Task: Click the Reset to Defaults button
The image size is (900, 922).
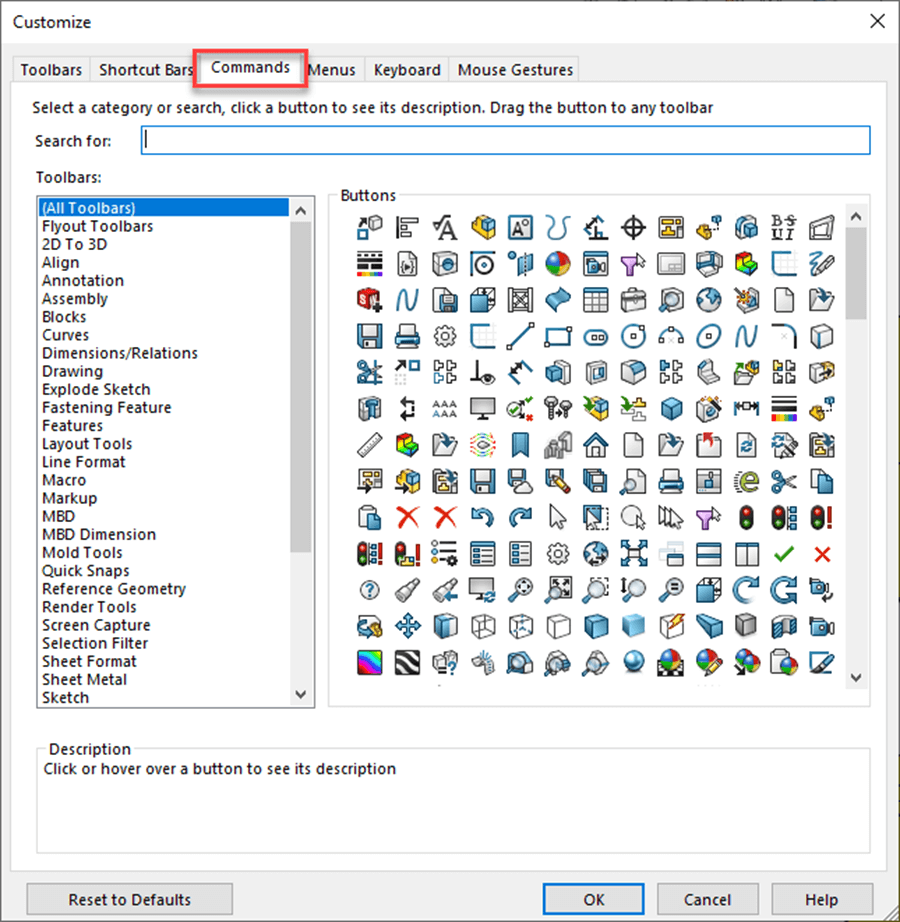Action: [x=129, y=899]
